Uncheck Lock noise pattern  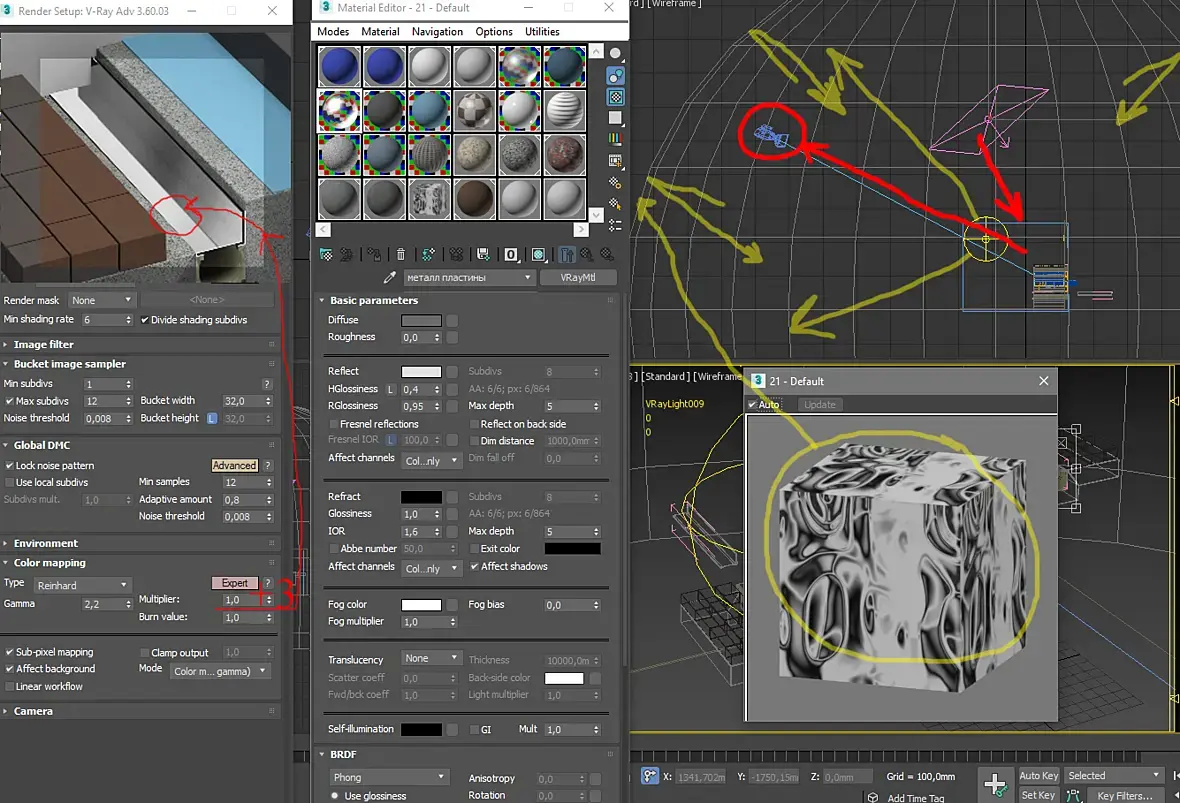(9, 466)
